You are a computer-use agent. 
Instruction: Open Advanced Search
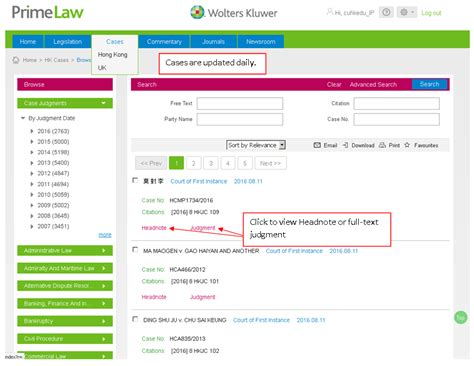click(x=373, y=85)
